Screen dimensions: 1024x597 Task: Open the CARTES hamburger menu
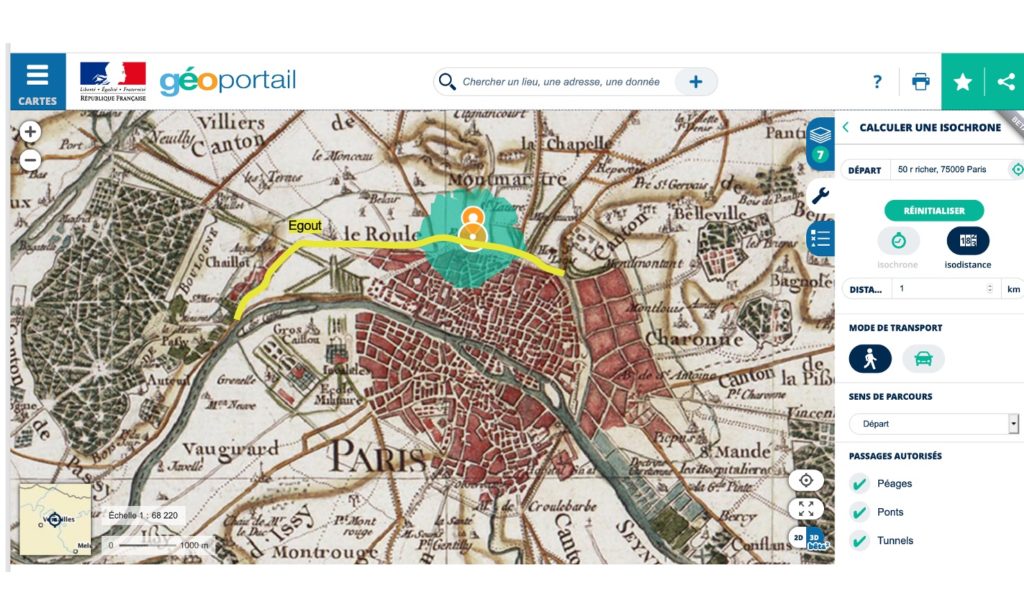click(38, 82)
